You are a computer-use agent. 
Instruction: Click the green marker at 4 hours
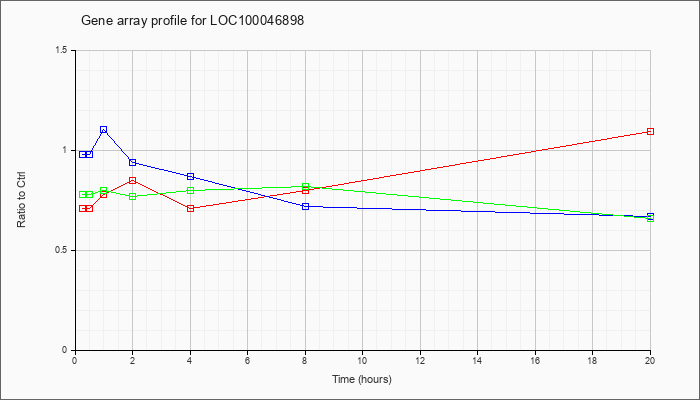pos(191,191)
